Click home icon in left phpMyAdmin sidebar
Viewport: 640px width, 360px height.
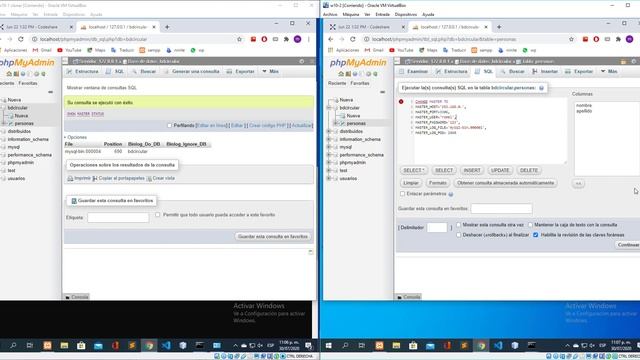(9, 74)
